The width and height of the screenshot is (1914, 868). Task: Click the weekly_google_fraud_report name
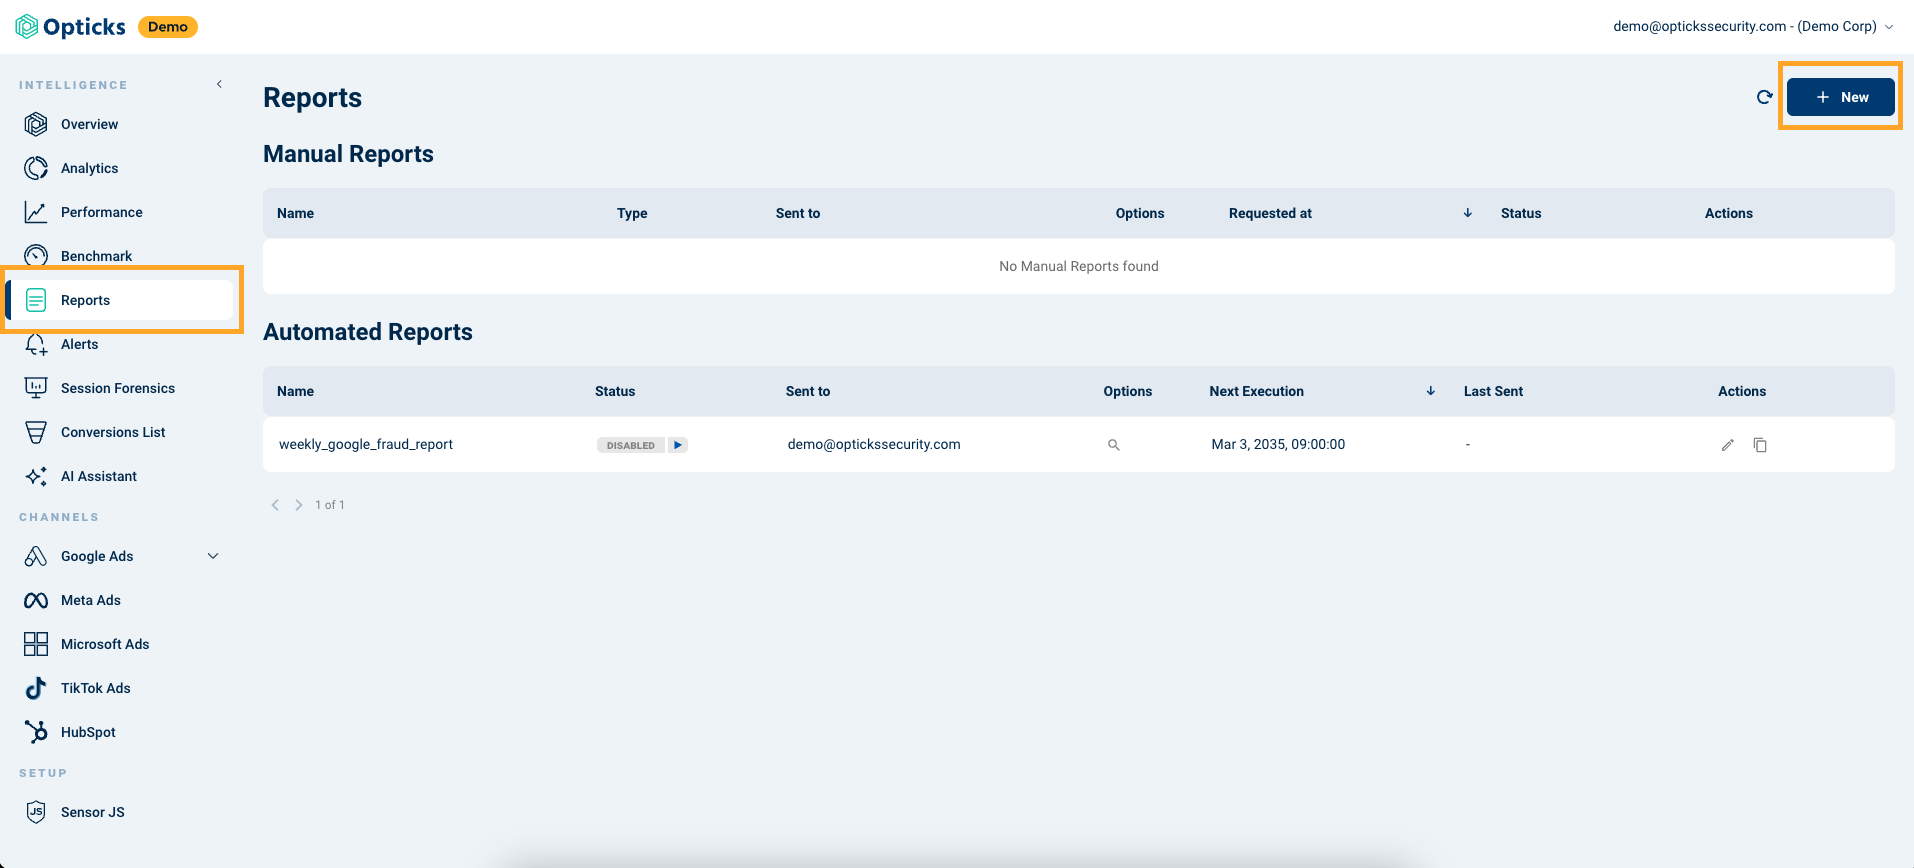click(x=366, y=444)
